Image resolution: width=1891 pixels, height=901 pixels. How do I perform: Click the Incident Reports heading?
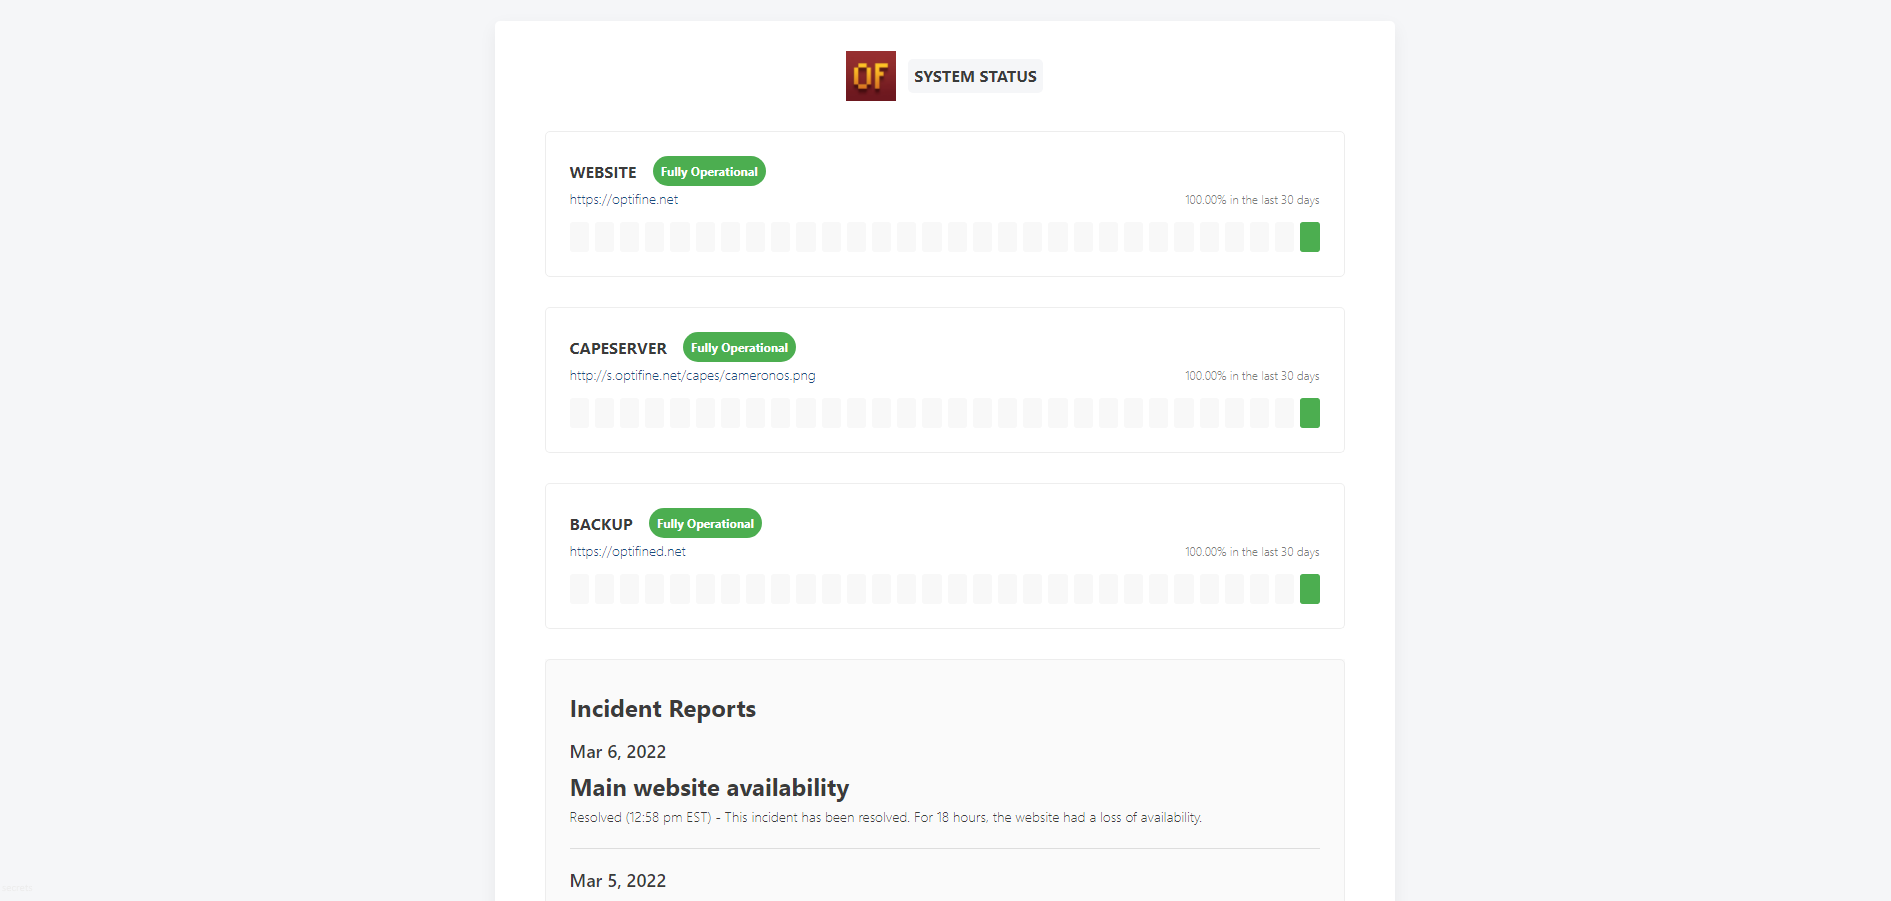[x=663, y=709]
